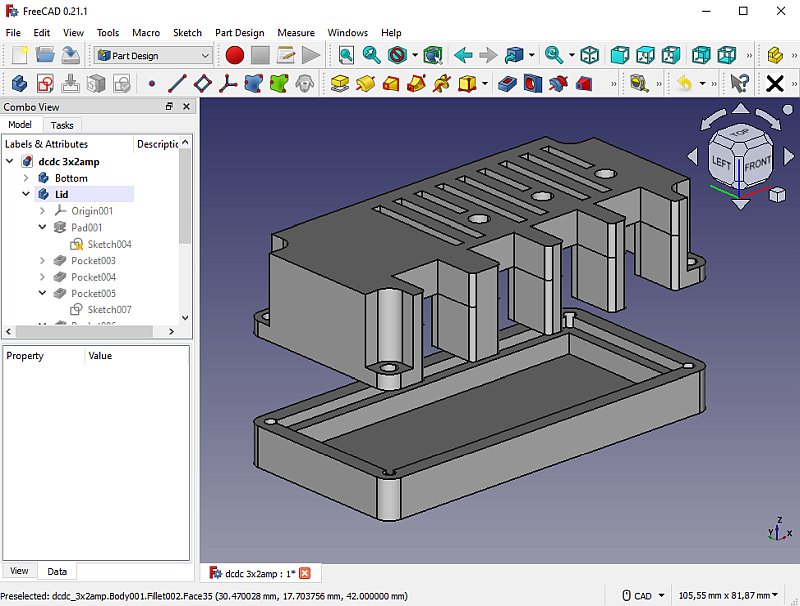This screenshot has width=800, height=606.
Task: Create a new sketch icon
Action: point(45,83)
